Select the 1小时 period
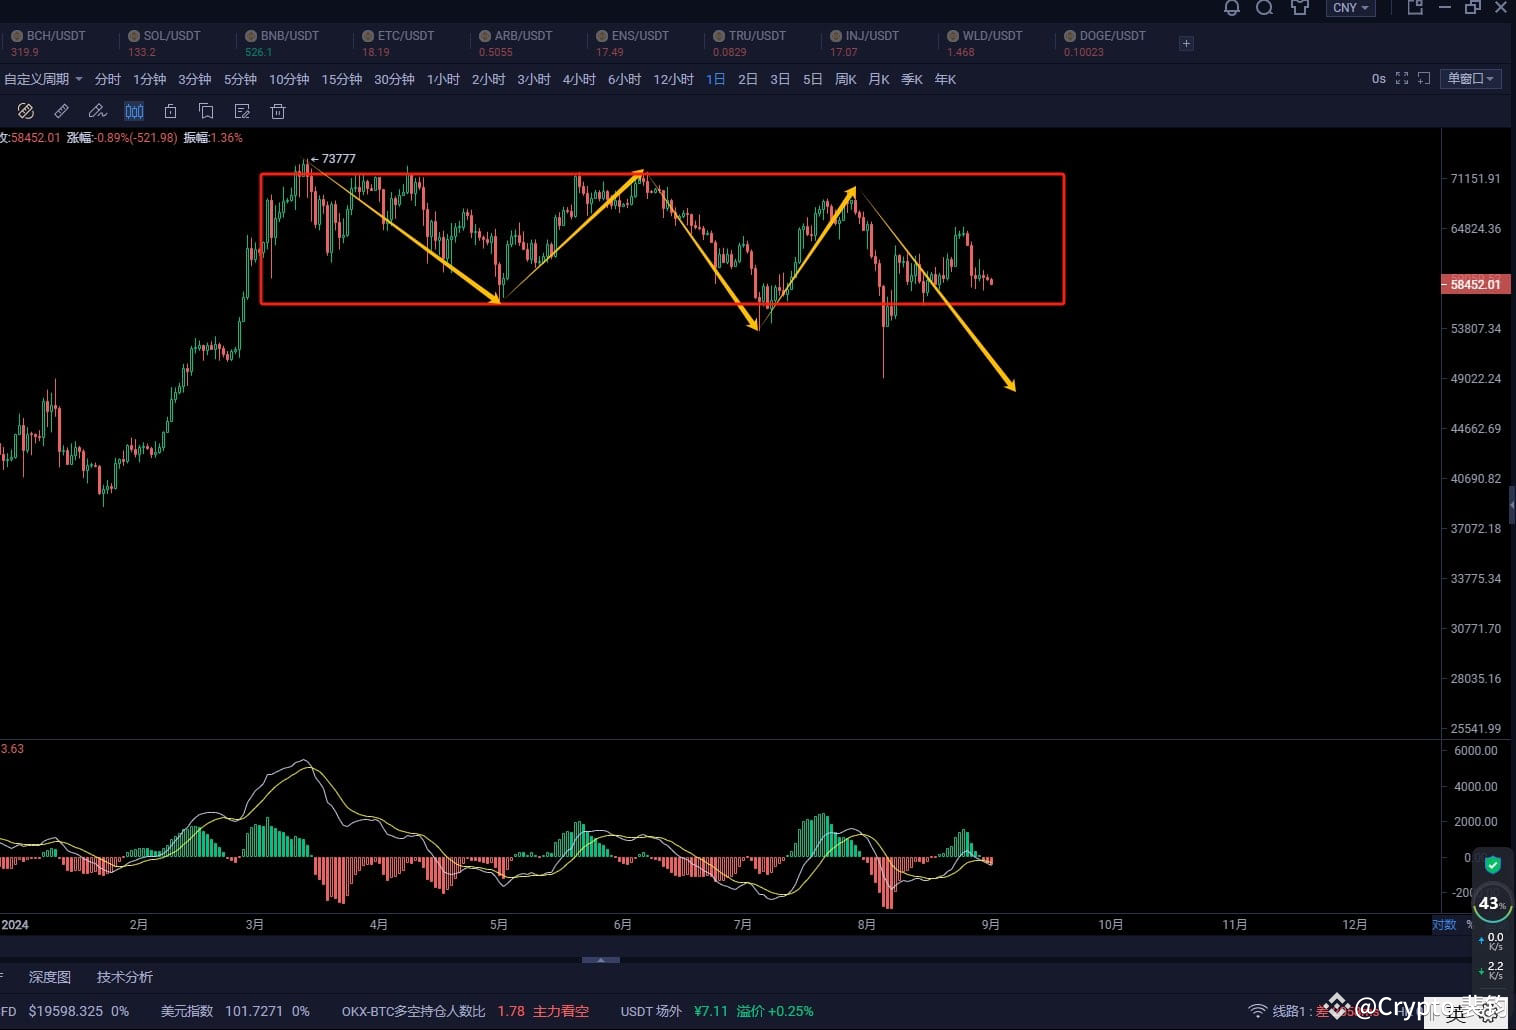This screenshot has height=1030, width=1516. [443, 79]
